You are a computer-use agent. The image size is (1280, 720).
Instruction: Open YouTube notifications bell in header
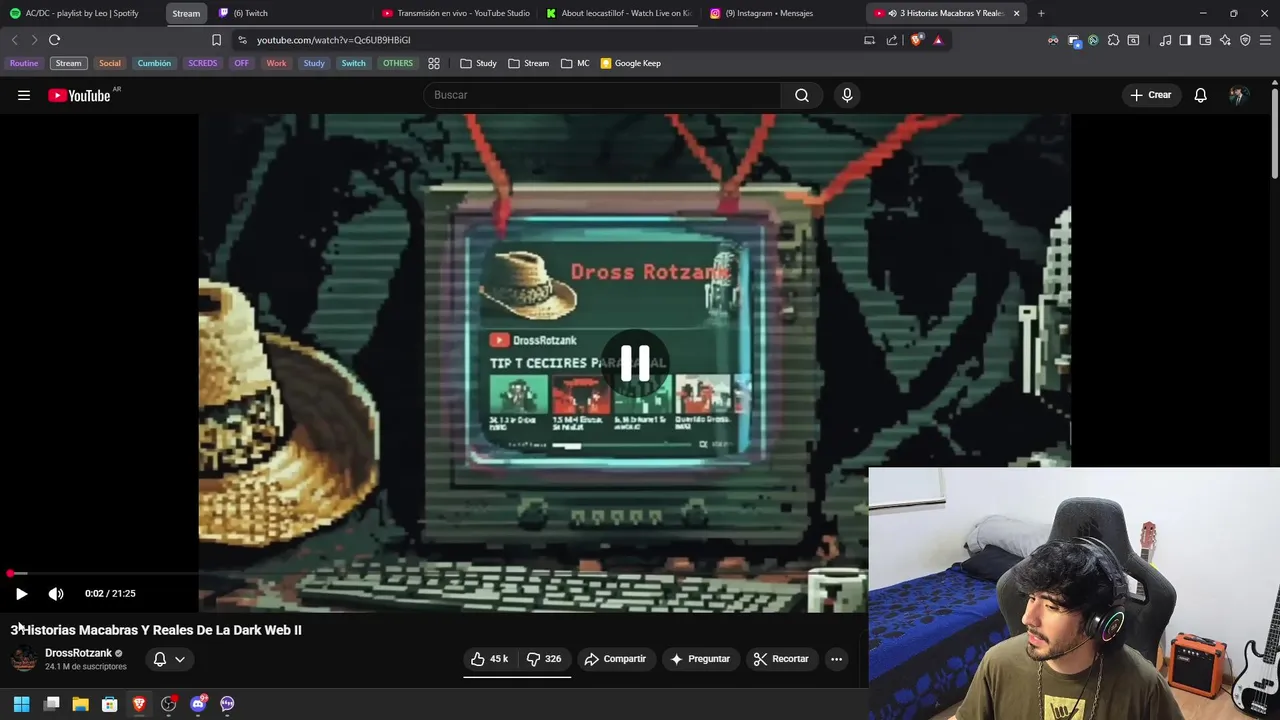tap(1200, 95)
